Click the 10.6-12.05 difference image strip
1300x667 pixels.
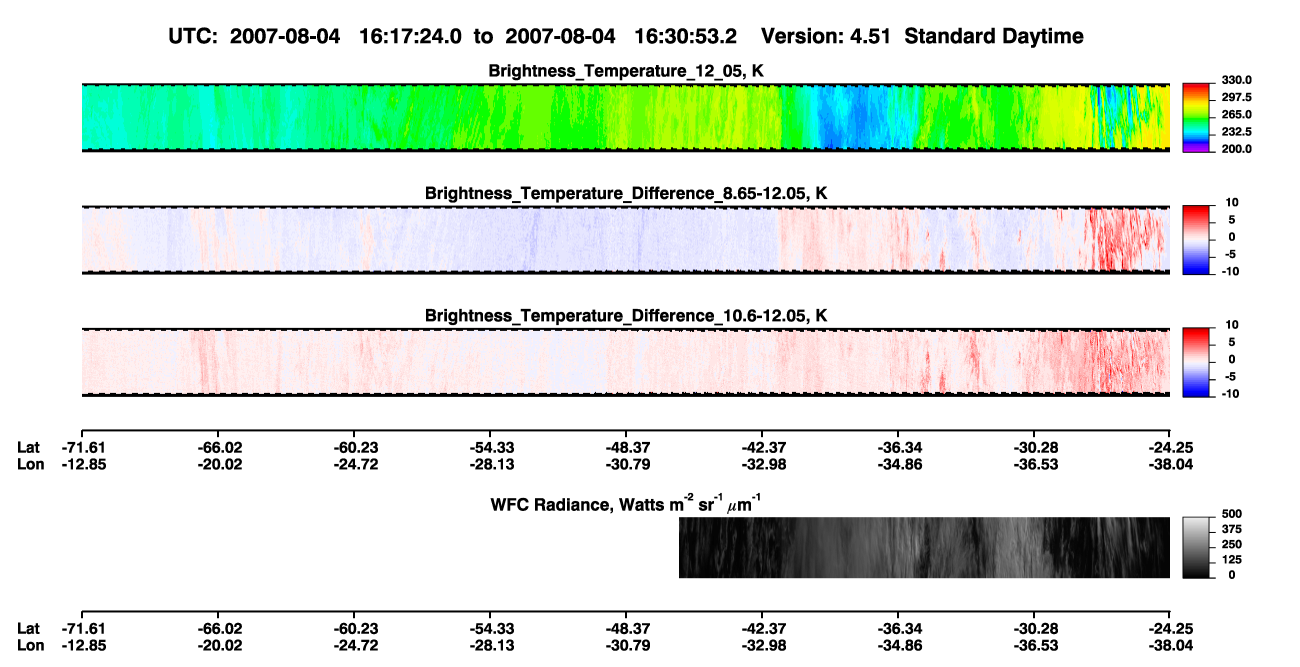(x=625, y=361)
